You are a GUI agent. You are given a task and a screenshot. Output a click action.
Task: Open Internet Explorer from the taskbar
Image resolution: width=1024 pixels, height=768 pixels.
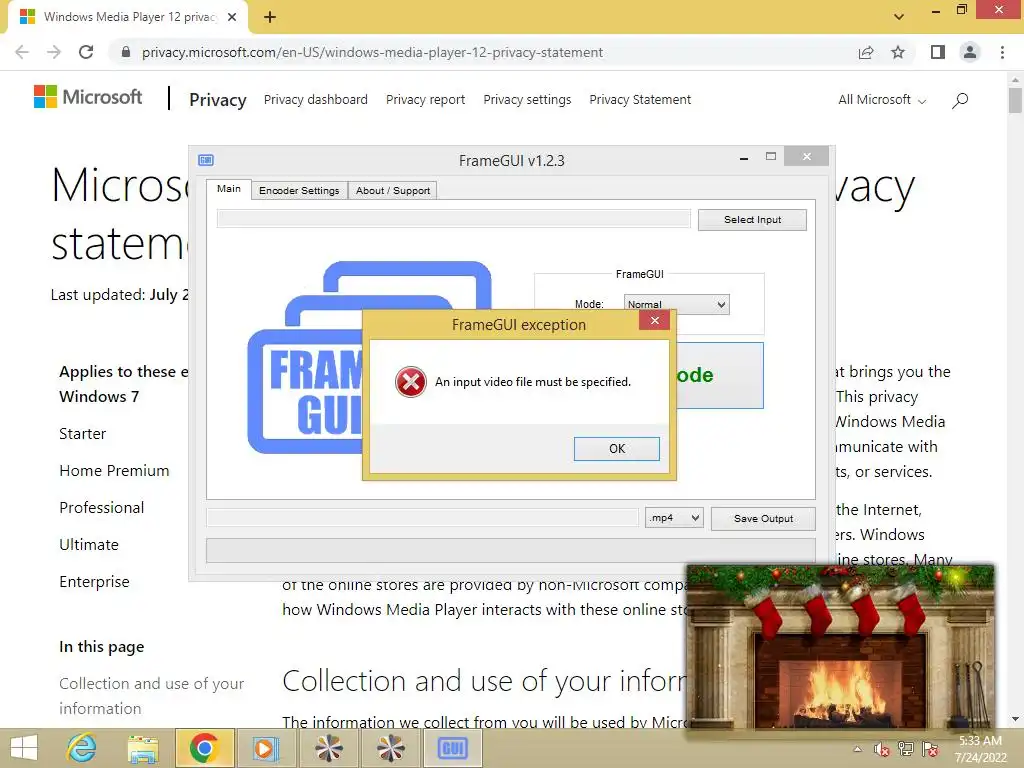pos(82,748)
